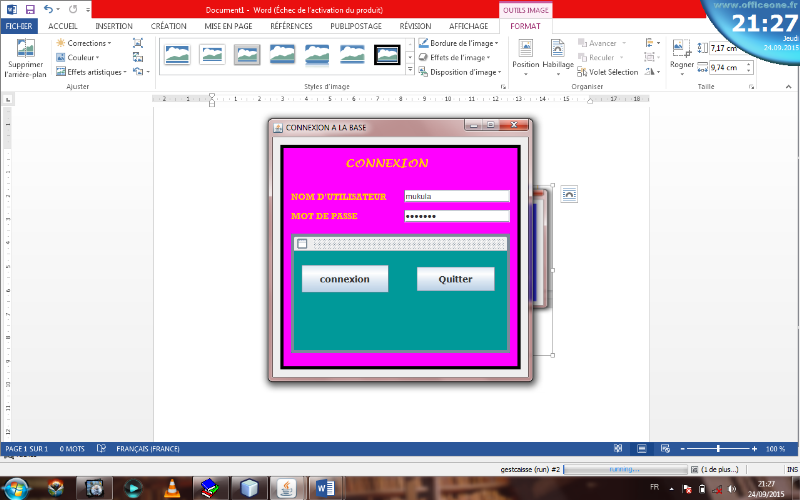This screenshot has height=500, width=800.
Task: Switch to web layout view icon
Action: tap(665, 448)
